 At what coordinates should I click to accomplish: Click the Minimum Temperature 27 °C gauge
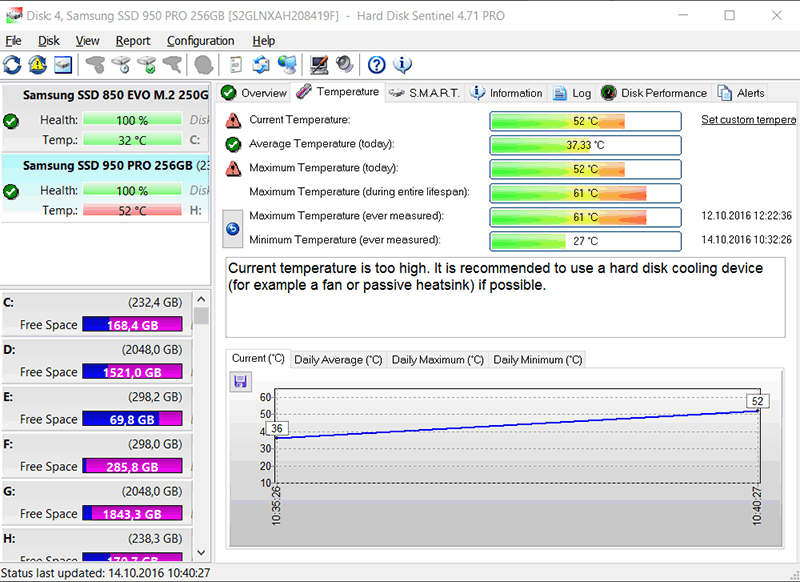(x=585, y=241)
